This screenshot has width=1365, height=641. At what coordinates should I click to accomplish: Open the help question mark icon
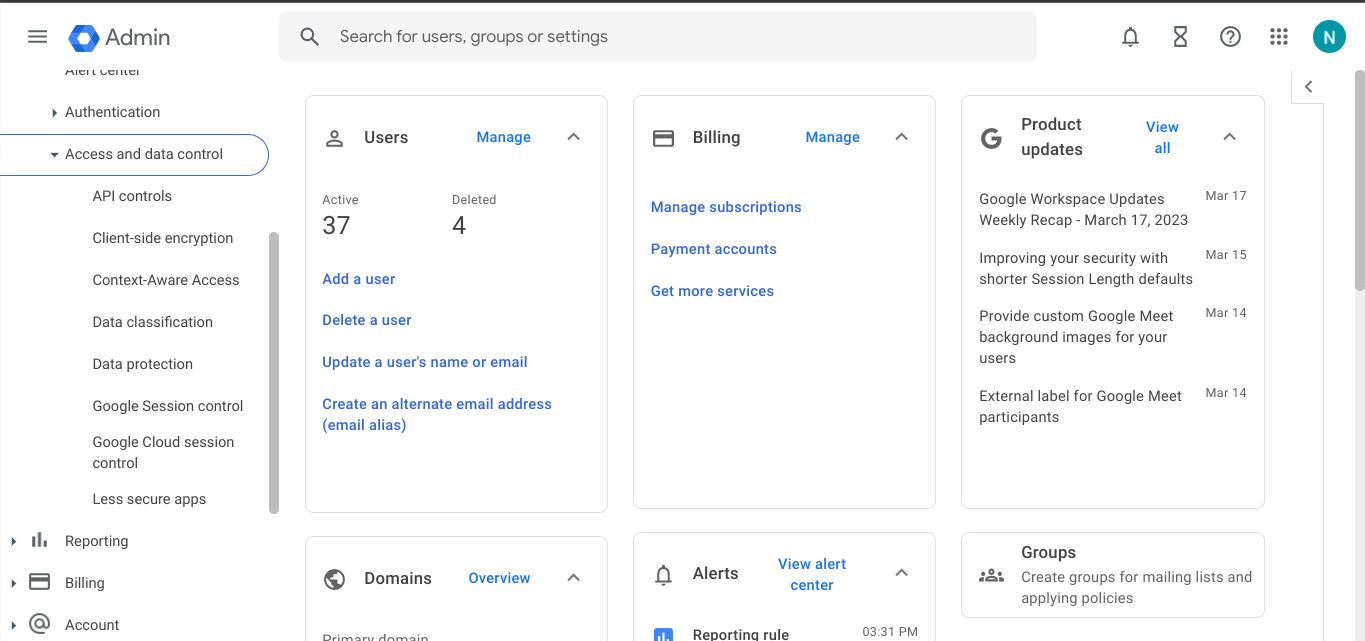click(x=1230, y=37)
